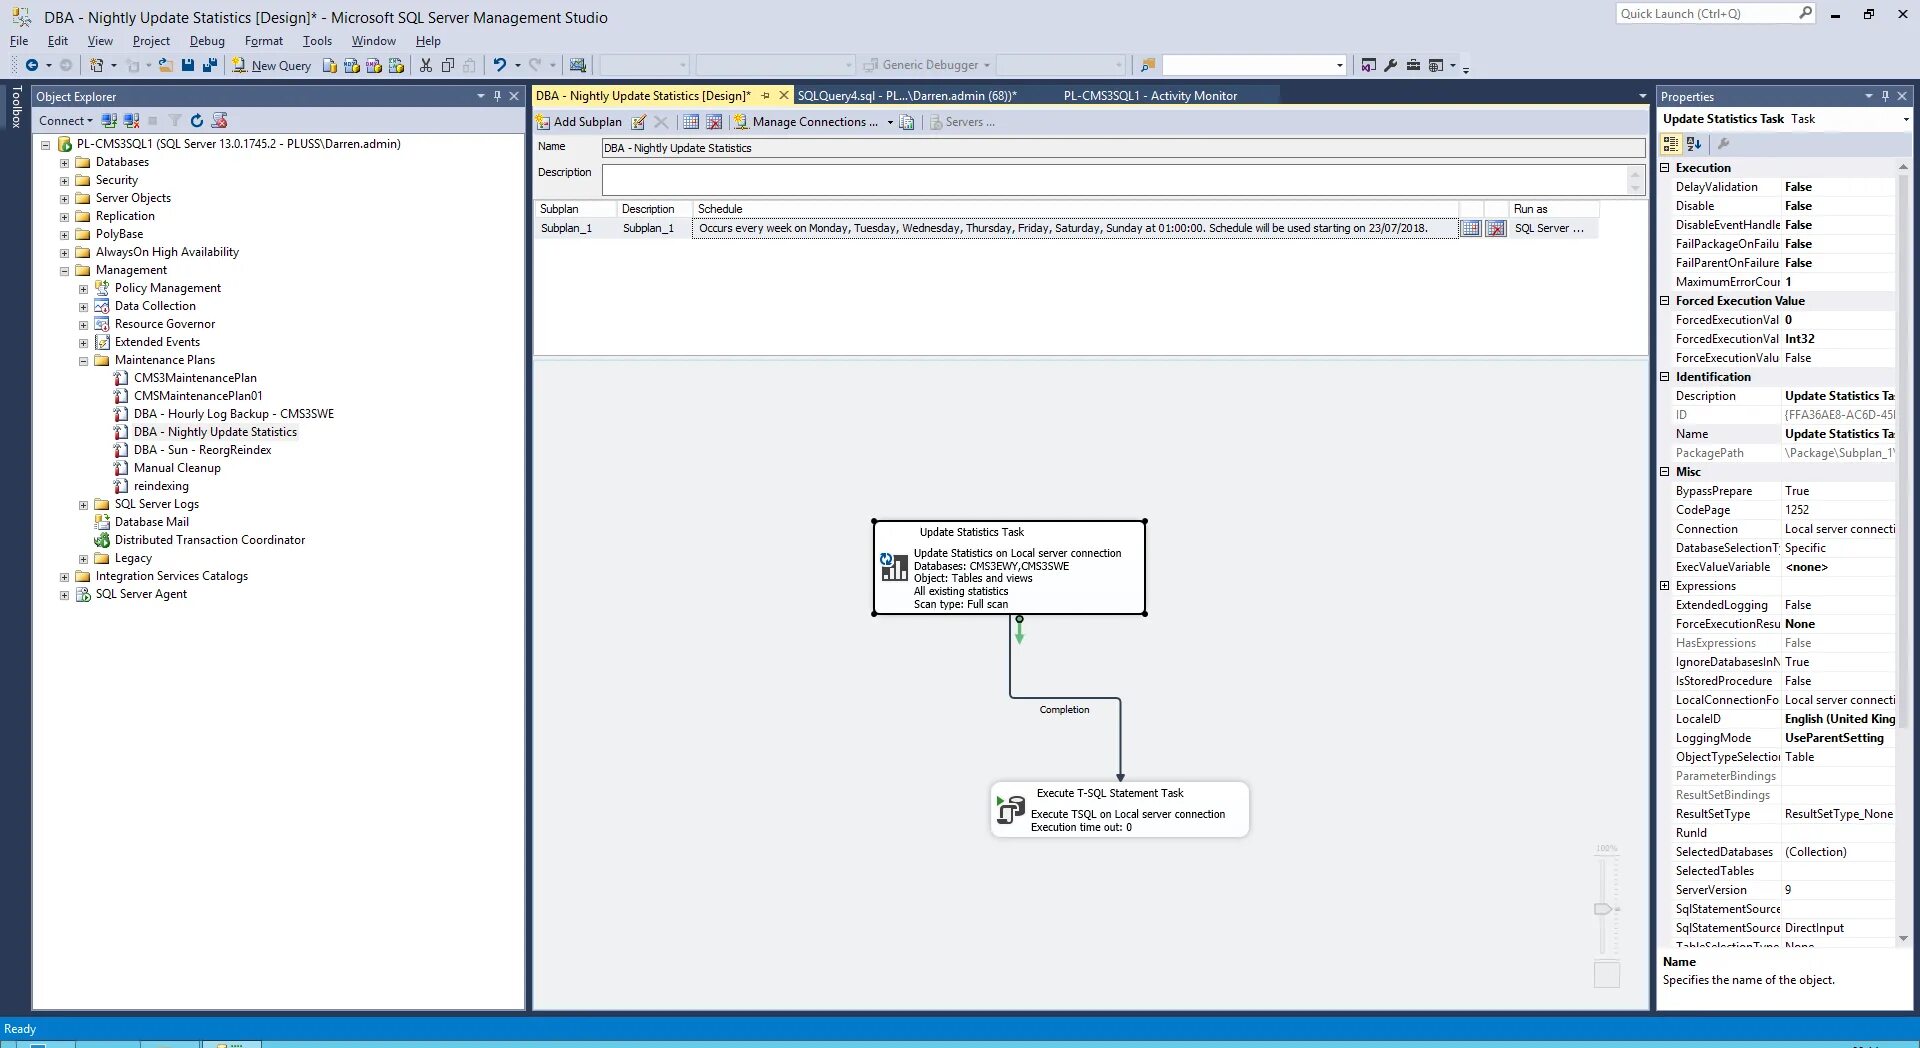Click the Open File folder icon
Viewport: 1920px width, 1048px height.
tap(166, 65)
